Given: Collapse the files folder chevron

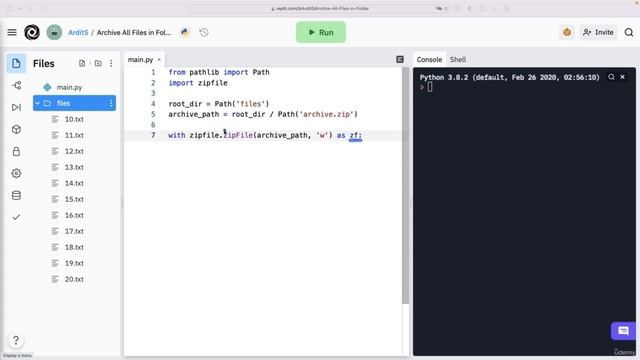Looking at the screenshot, I should coord(38,103).
